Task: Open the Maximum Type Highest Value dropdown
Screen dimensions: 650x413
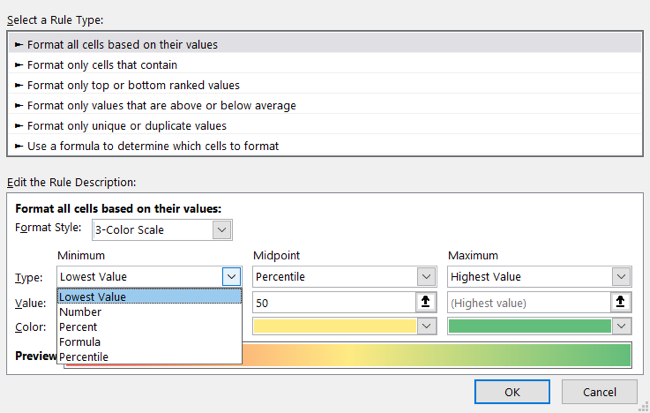Action: pos(621,277)
